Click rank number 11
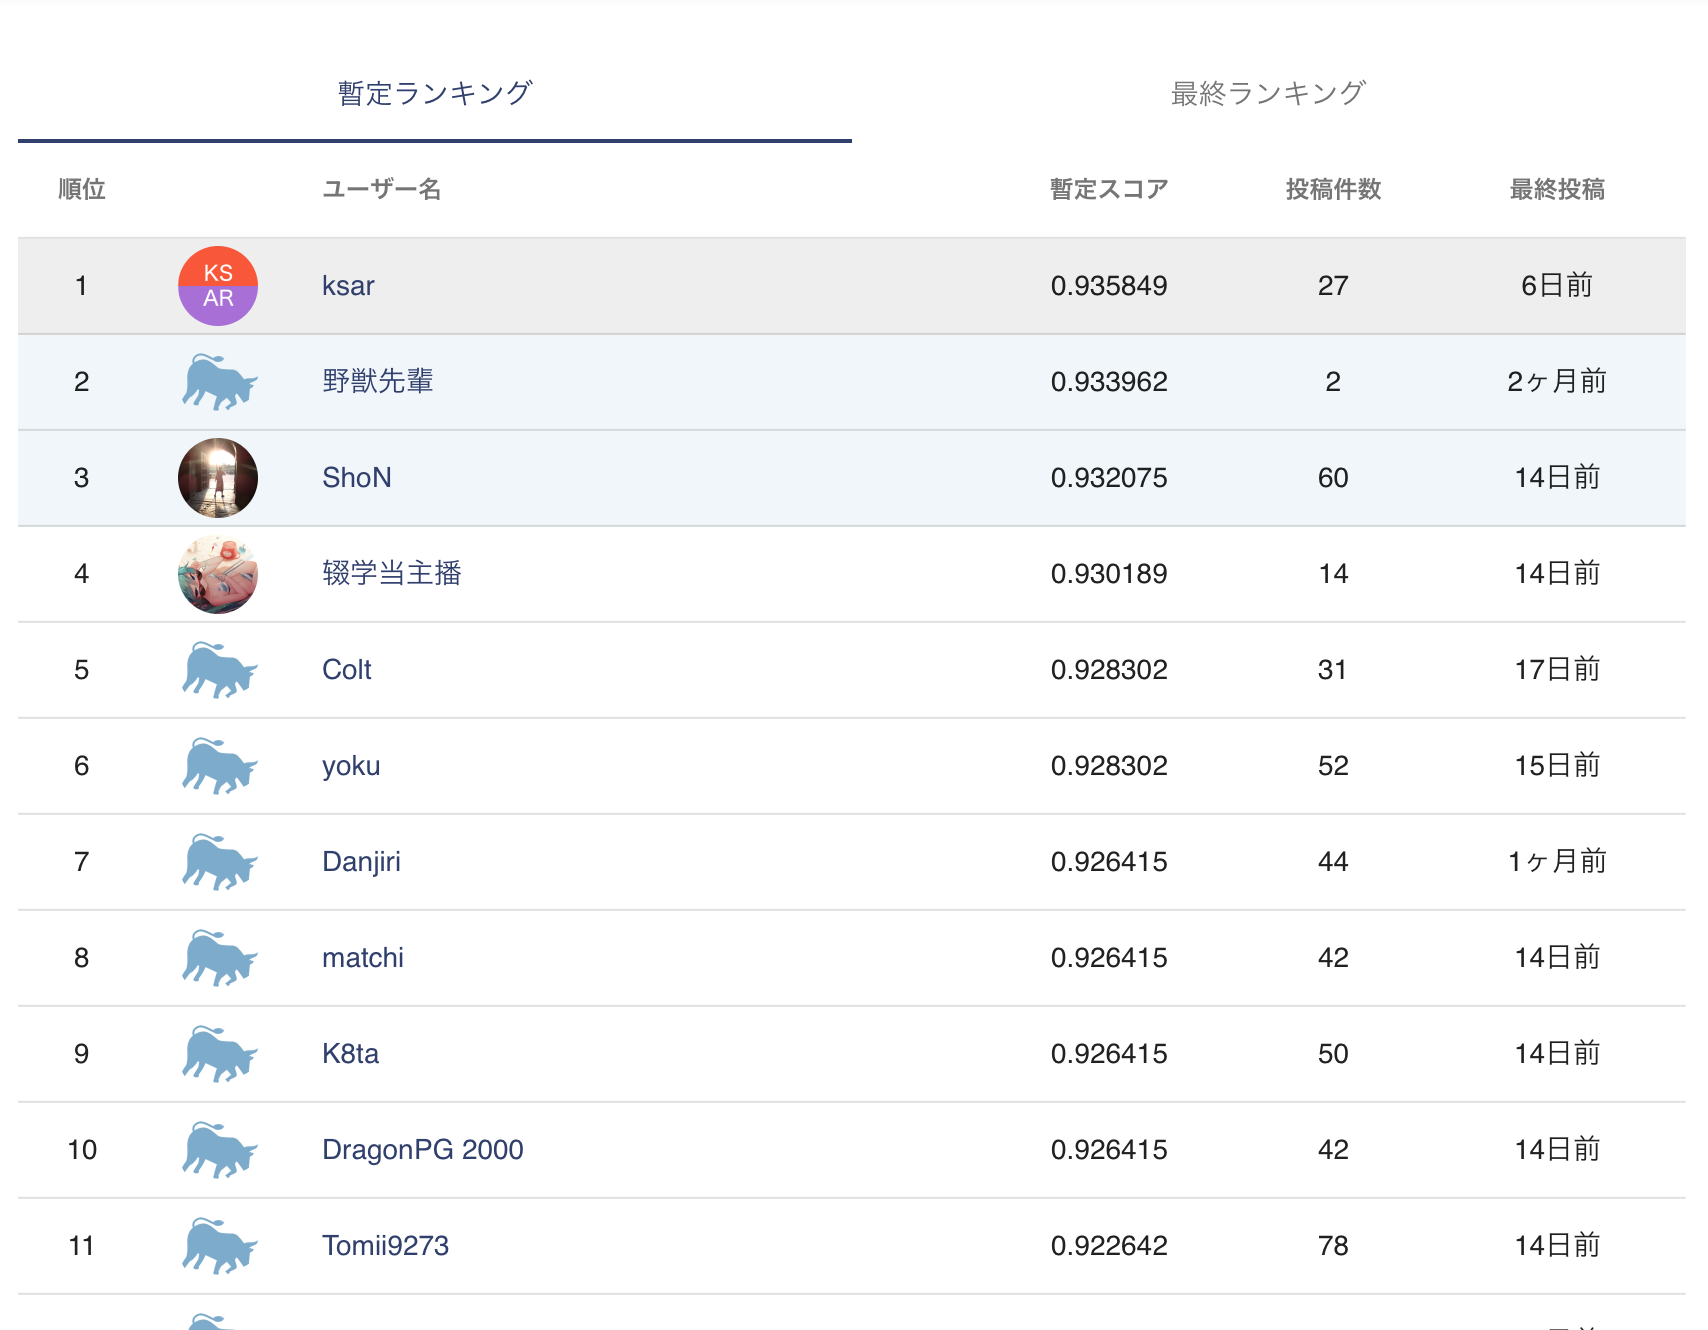Viewport: 1708px width, 1330px height. (x=82, y=1246)
